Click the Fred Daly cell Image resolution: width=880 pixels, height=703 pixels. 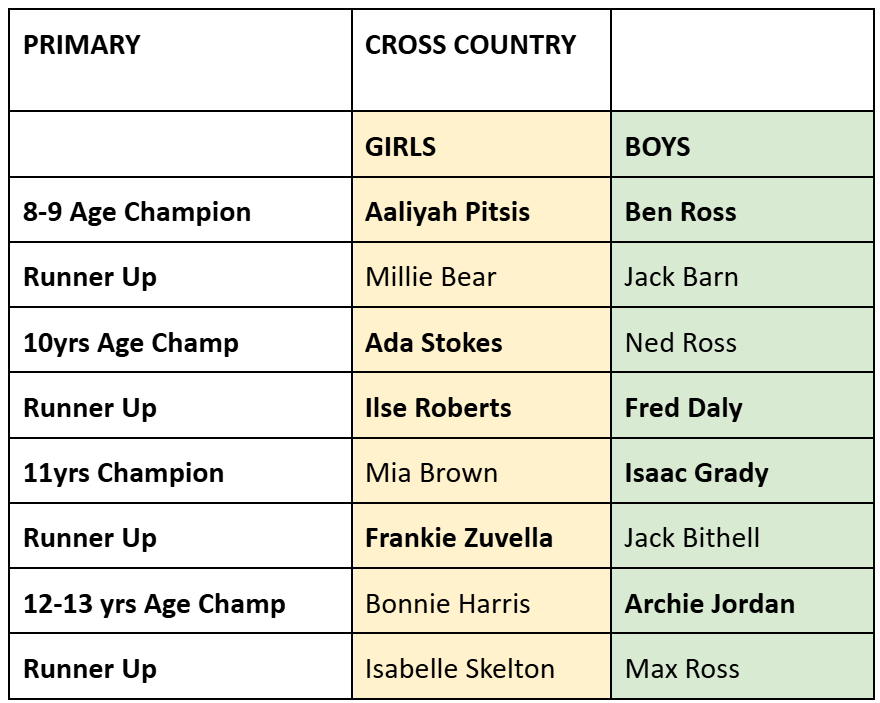(x=742, y=405)
